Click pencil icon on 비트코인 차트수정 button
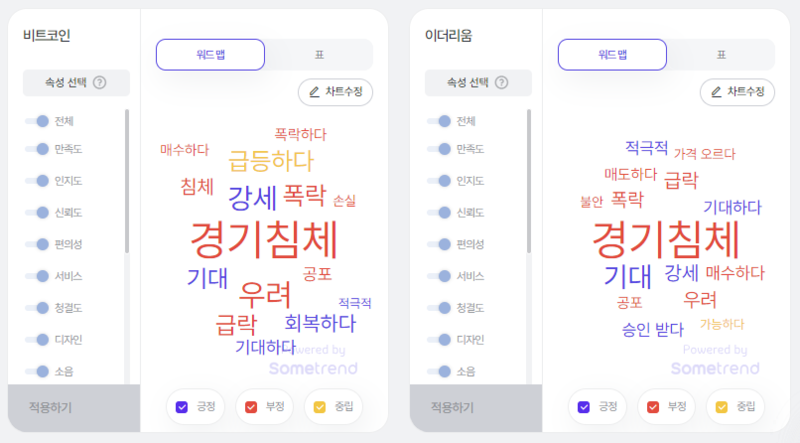 click(315, 92)
